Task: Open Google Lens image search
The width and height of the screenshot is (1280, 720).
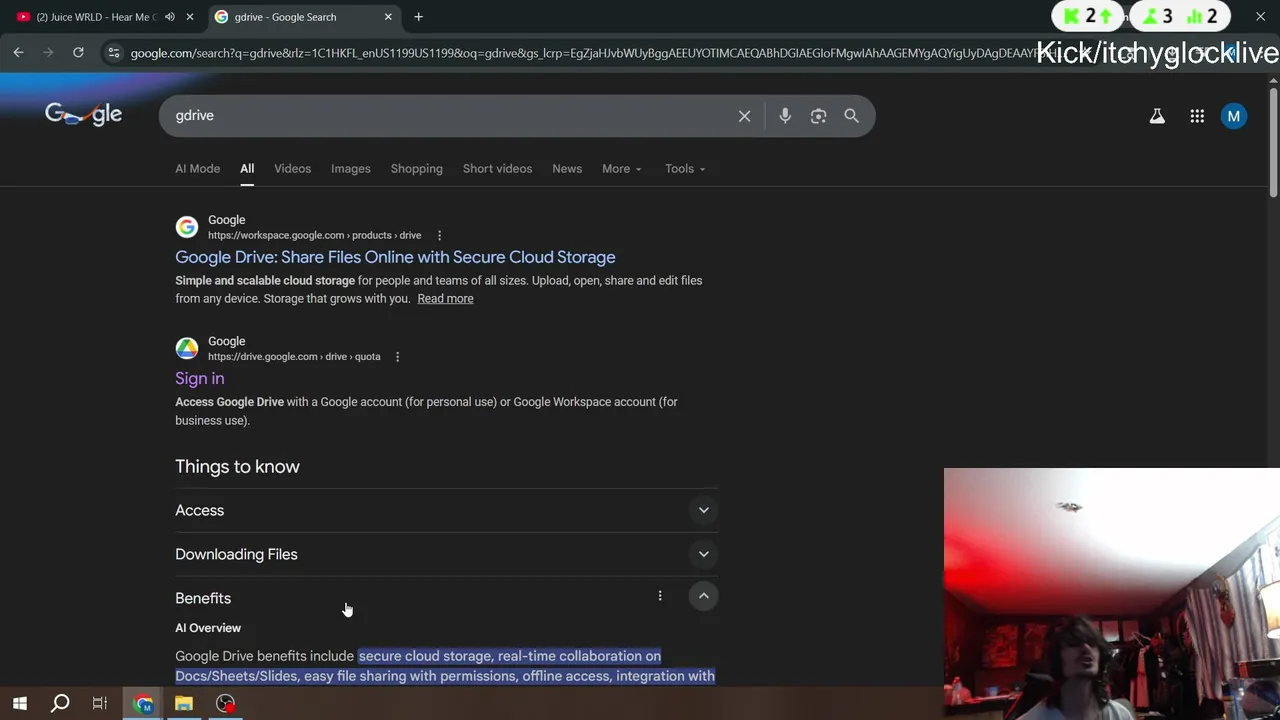Action: pos(818,116)
